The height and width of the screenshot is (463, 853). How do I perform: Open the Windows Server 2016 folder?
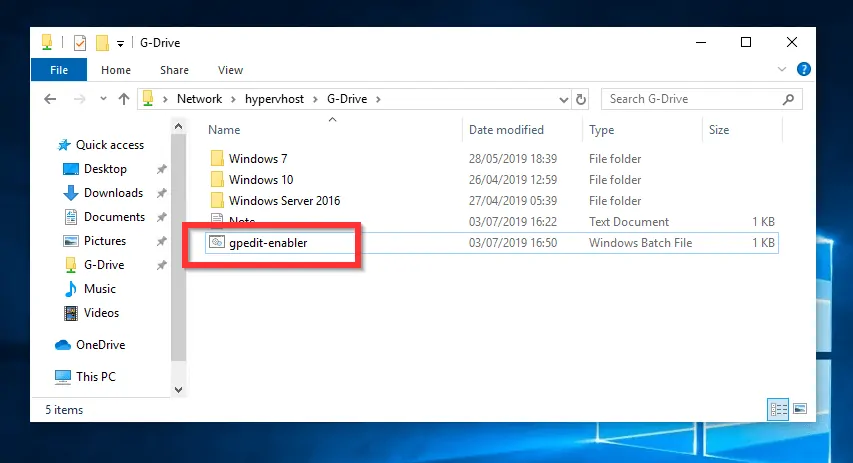284,201
